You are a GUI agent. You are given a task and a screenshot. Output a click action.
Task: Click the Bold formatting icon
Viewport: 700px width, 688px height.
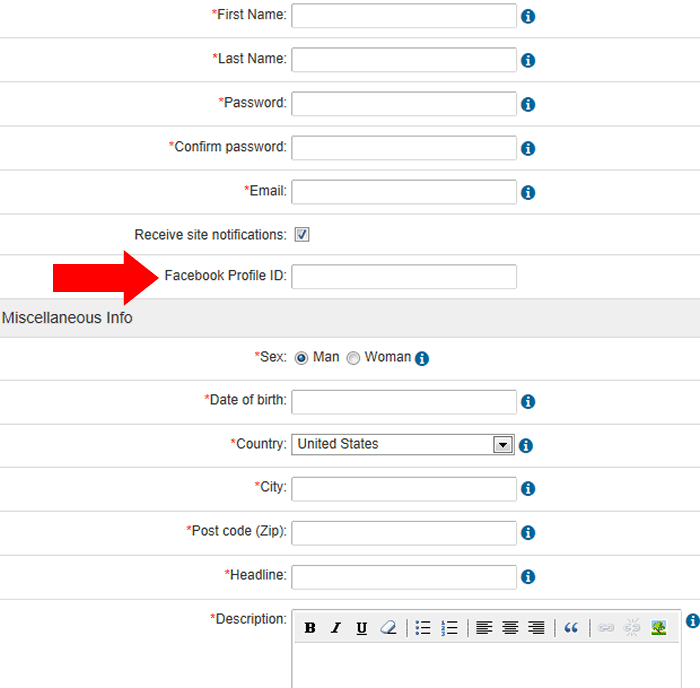[x=310, y=628]
